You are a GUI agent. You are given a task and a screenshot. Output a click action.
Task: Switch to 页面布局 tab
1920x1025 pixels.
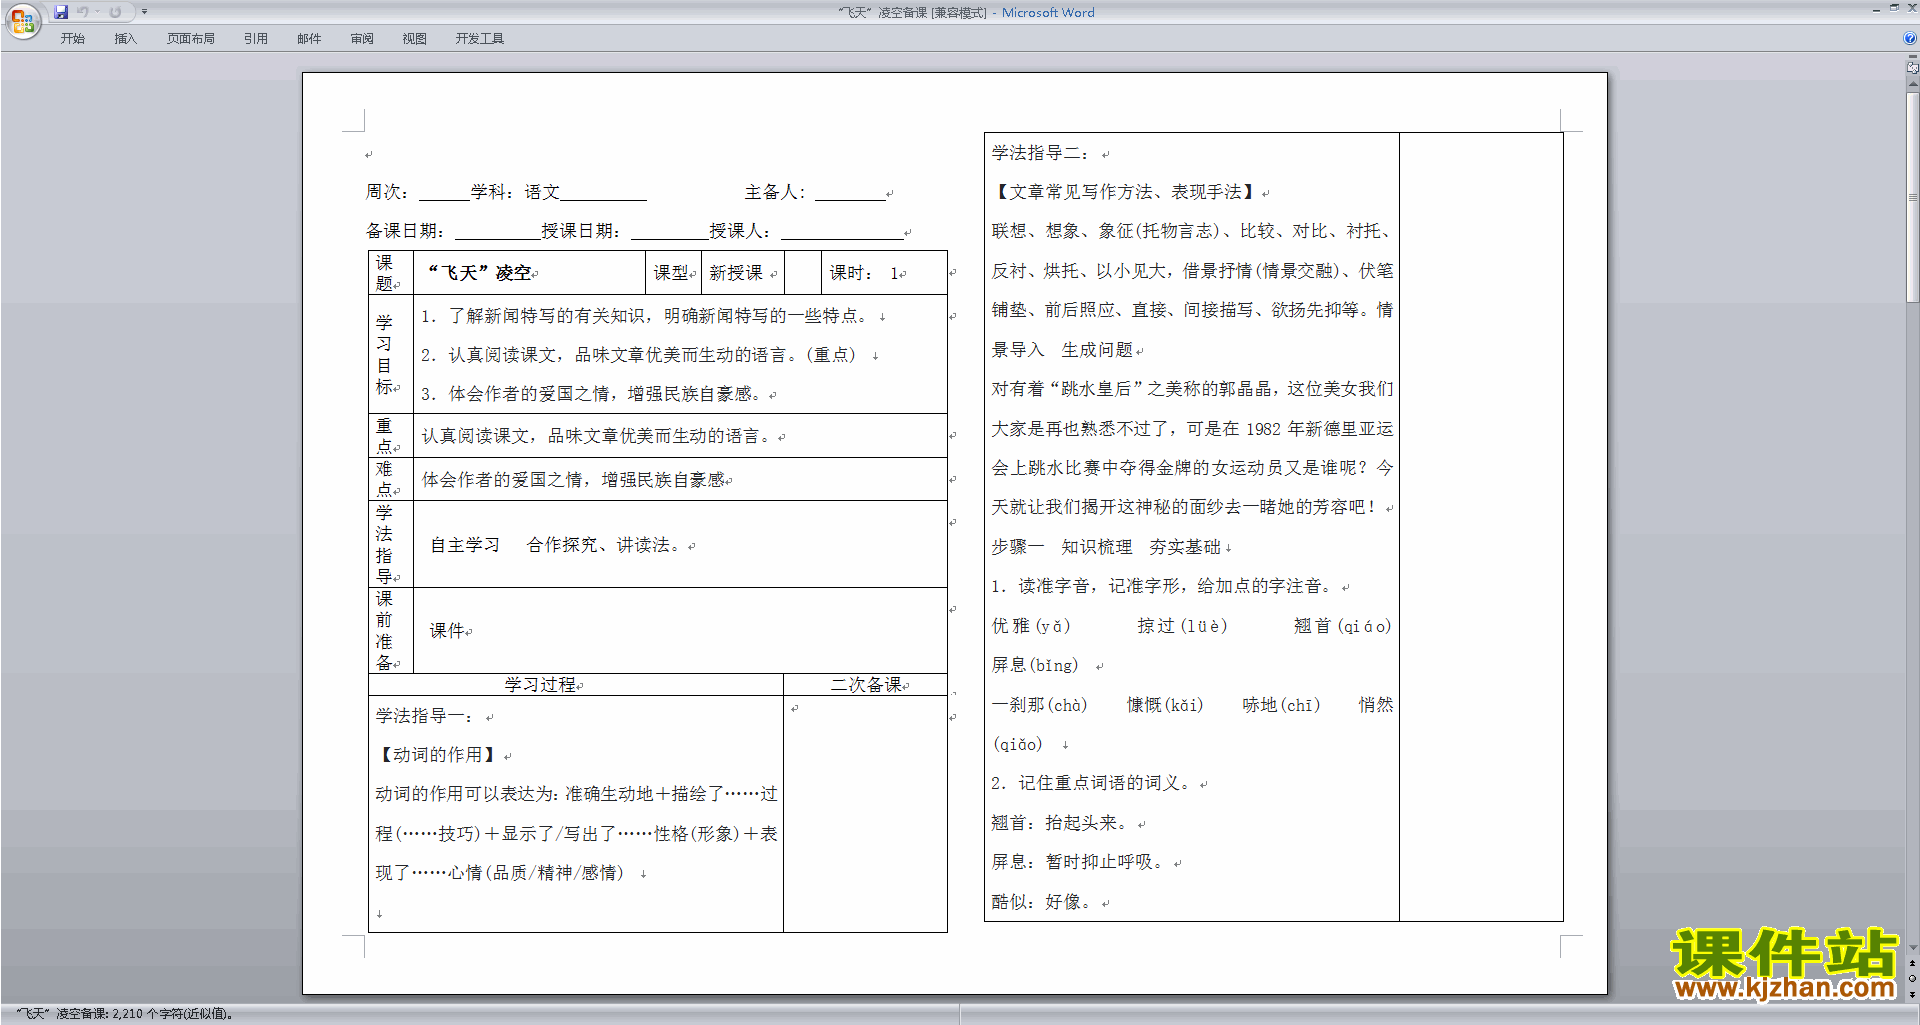[x=191, y=39]
